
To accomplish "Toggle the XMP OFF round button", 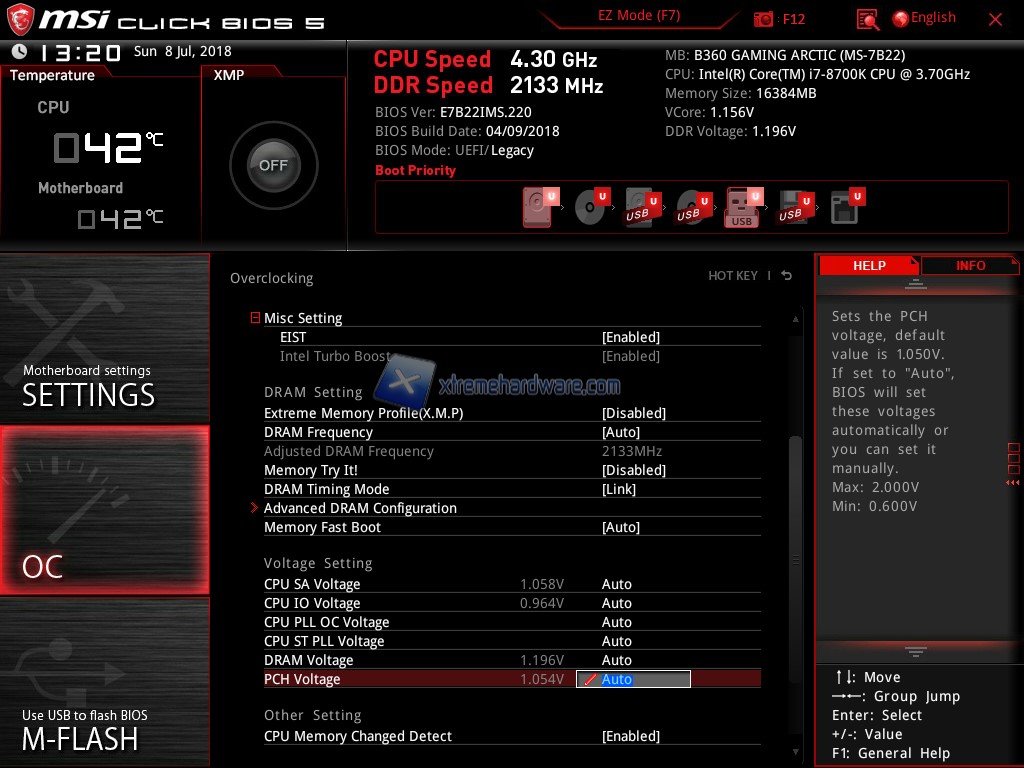I will 273,165.
